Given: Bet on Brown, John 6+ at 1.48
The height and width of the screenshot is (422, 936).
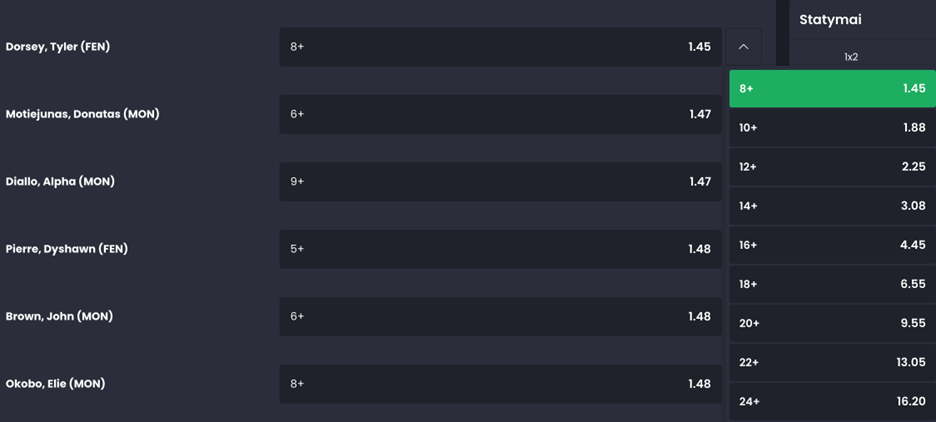Looking at the screenshot, I should point(500,316).
